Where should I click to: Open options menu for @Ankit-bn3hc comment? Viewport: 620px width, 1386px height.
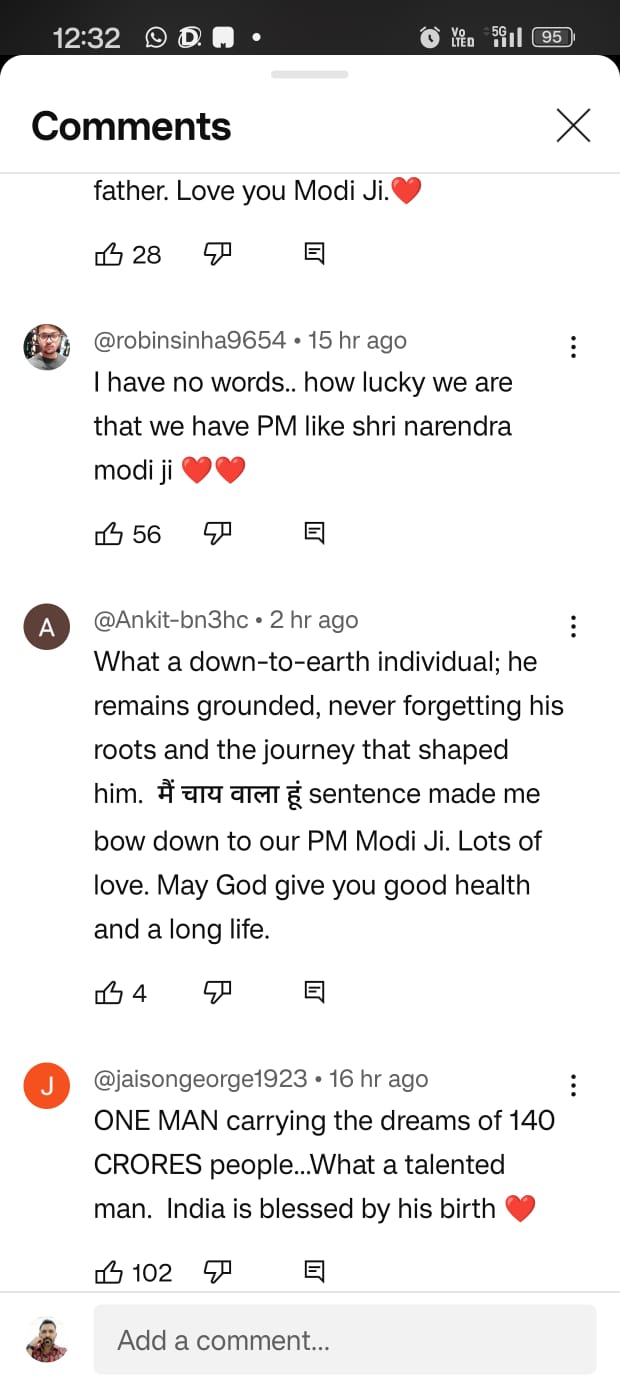click(x=573, y=626)
